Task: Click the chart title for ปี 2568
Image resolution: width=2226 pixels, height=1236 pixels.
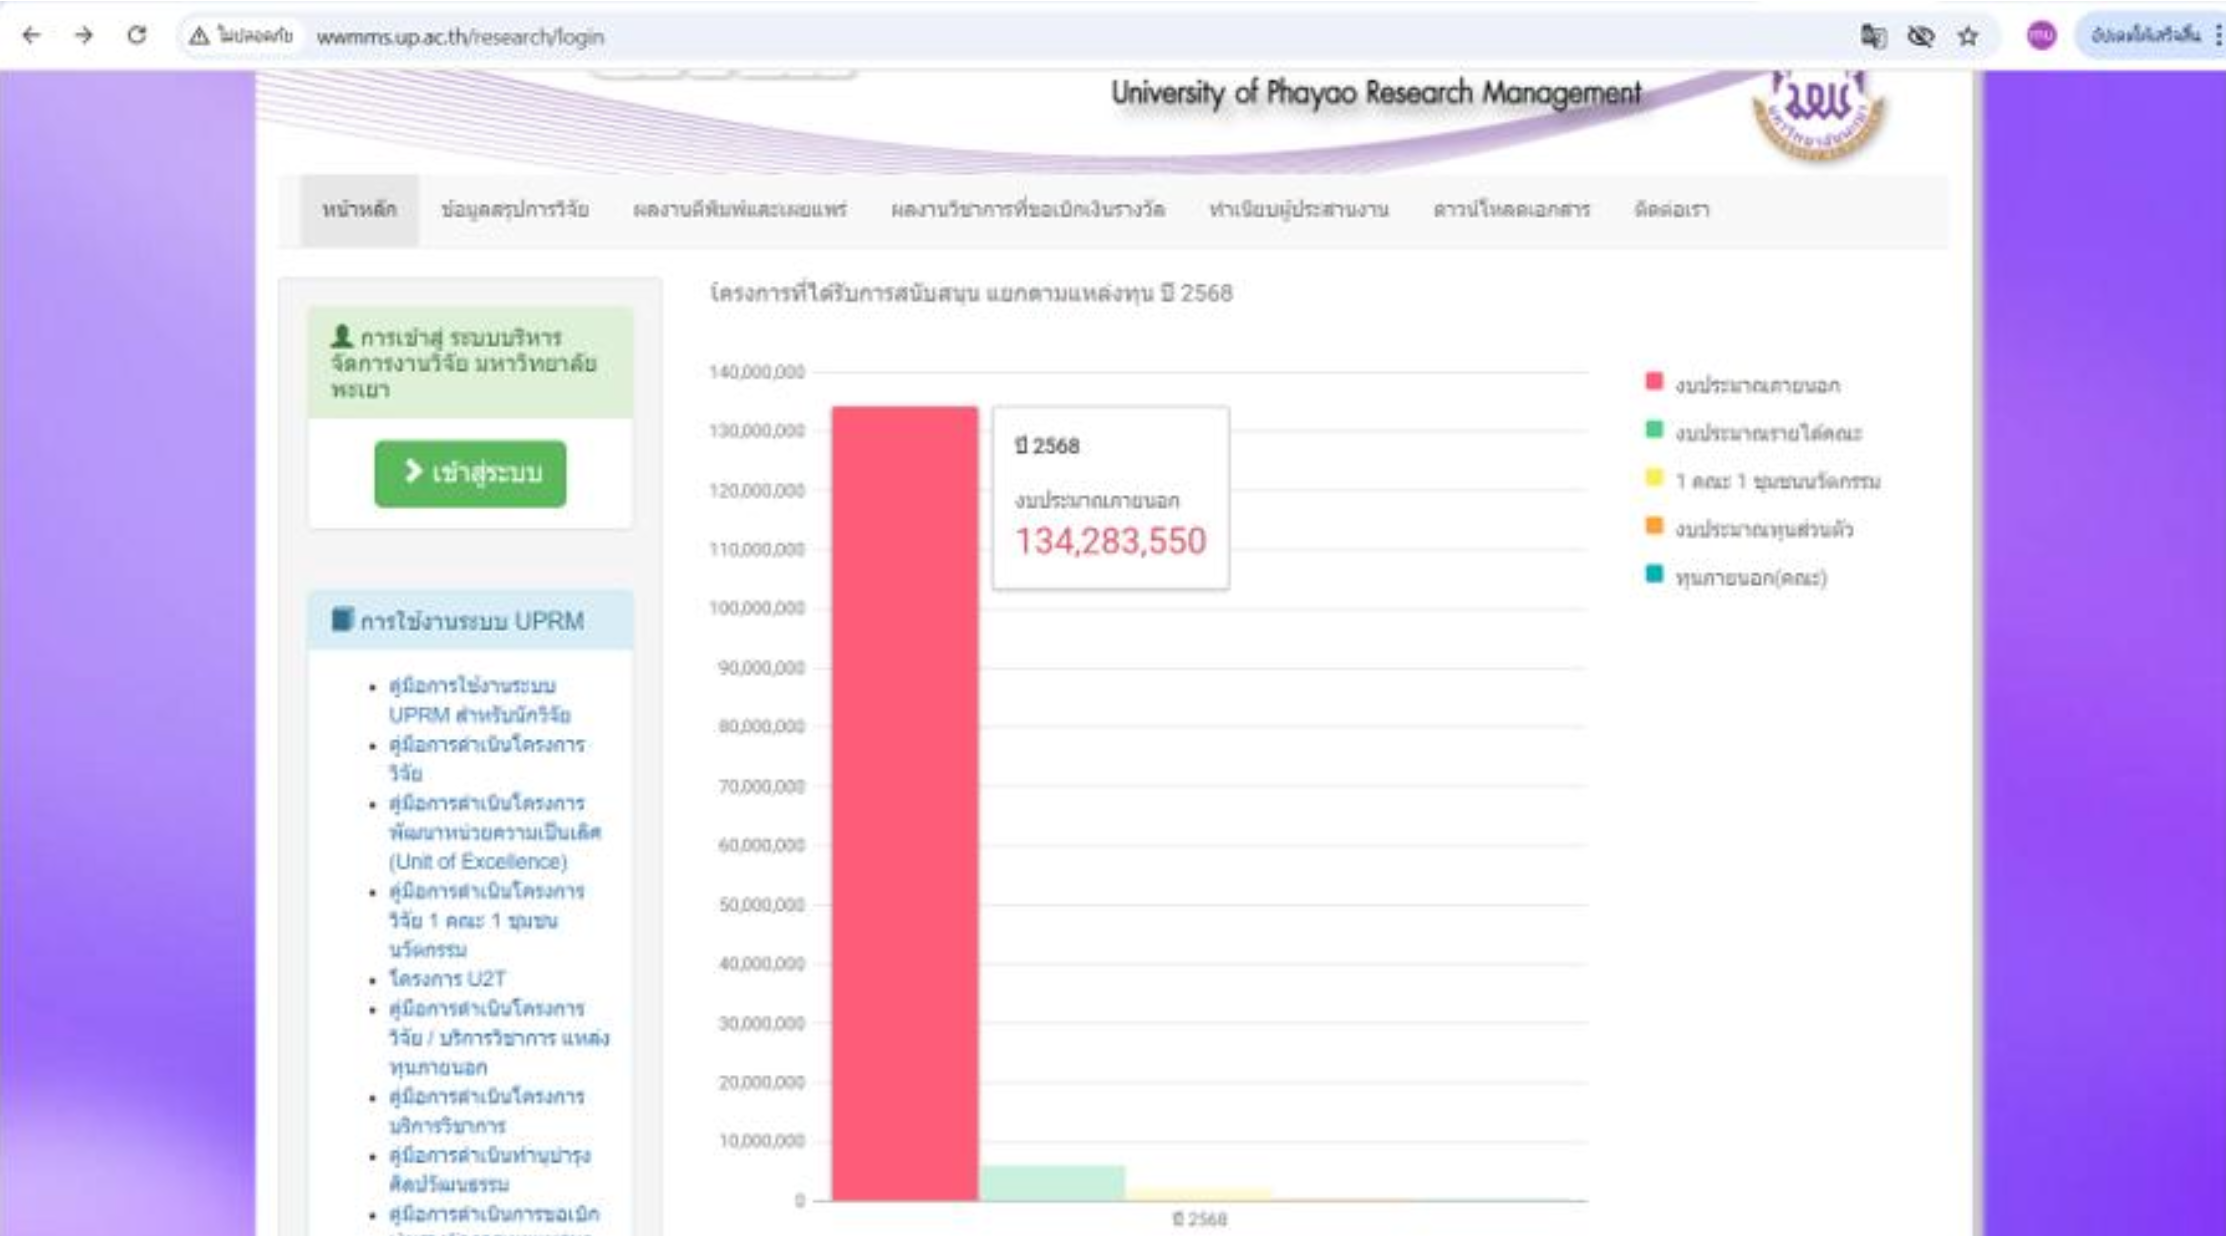Action: point(971,293)
